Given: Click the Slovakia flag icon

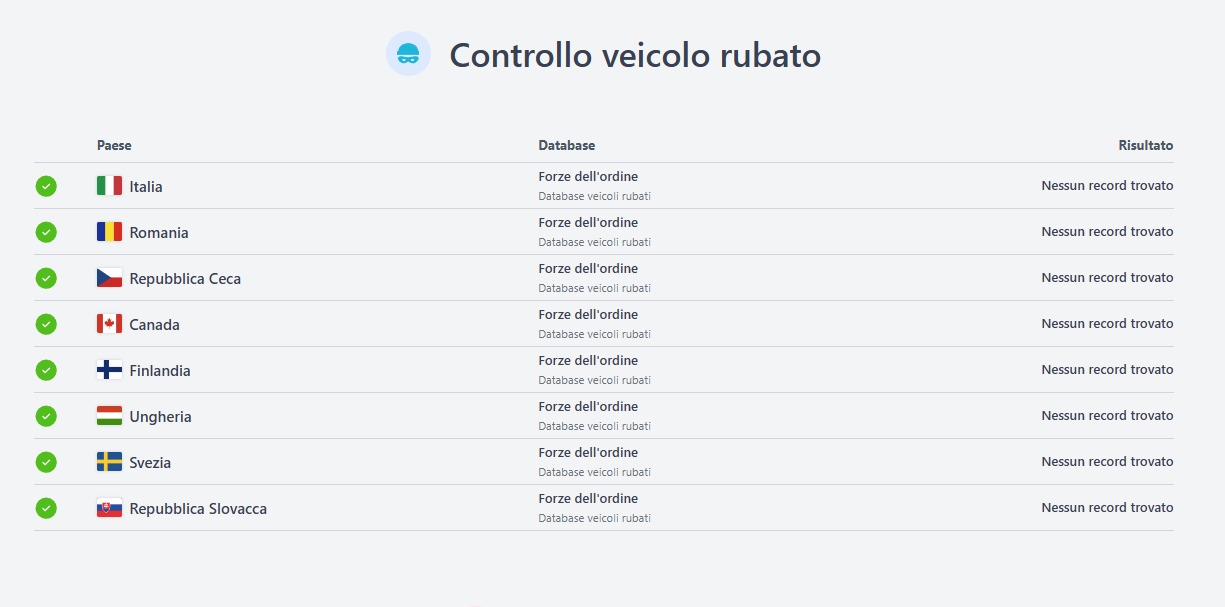Looking at the screenshot, I should pos(109,508).
